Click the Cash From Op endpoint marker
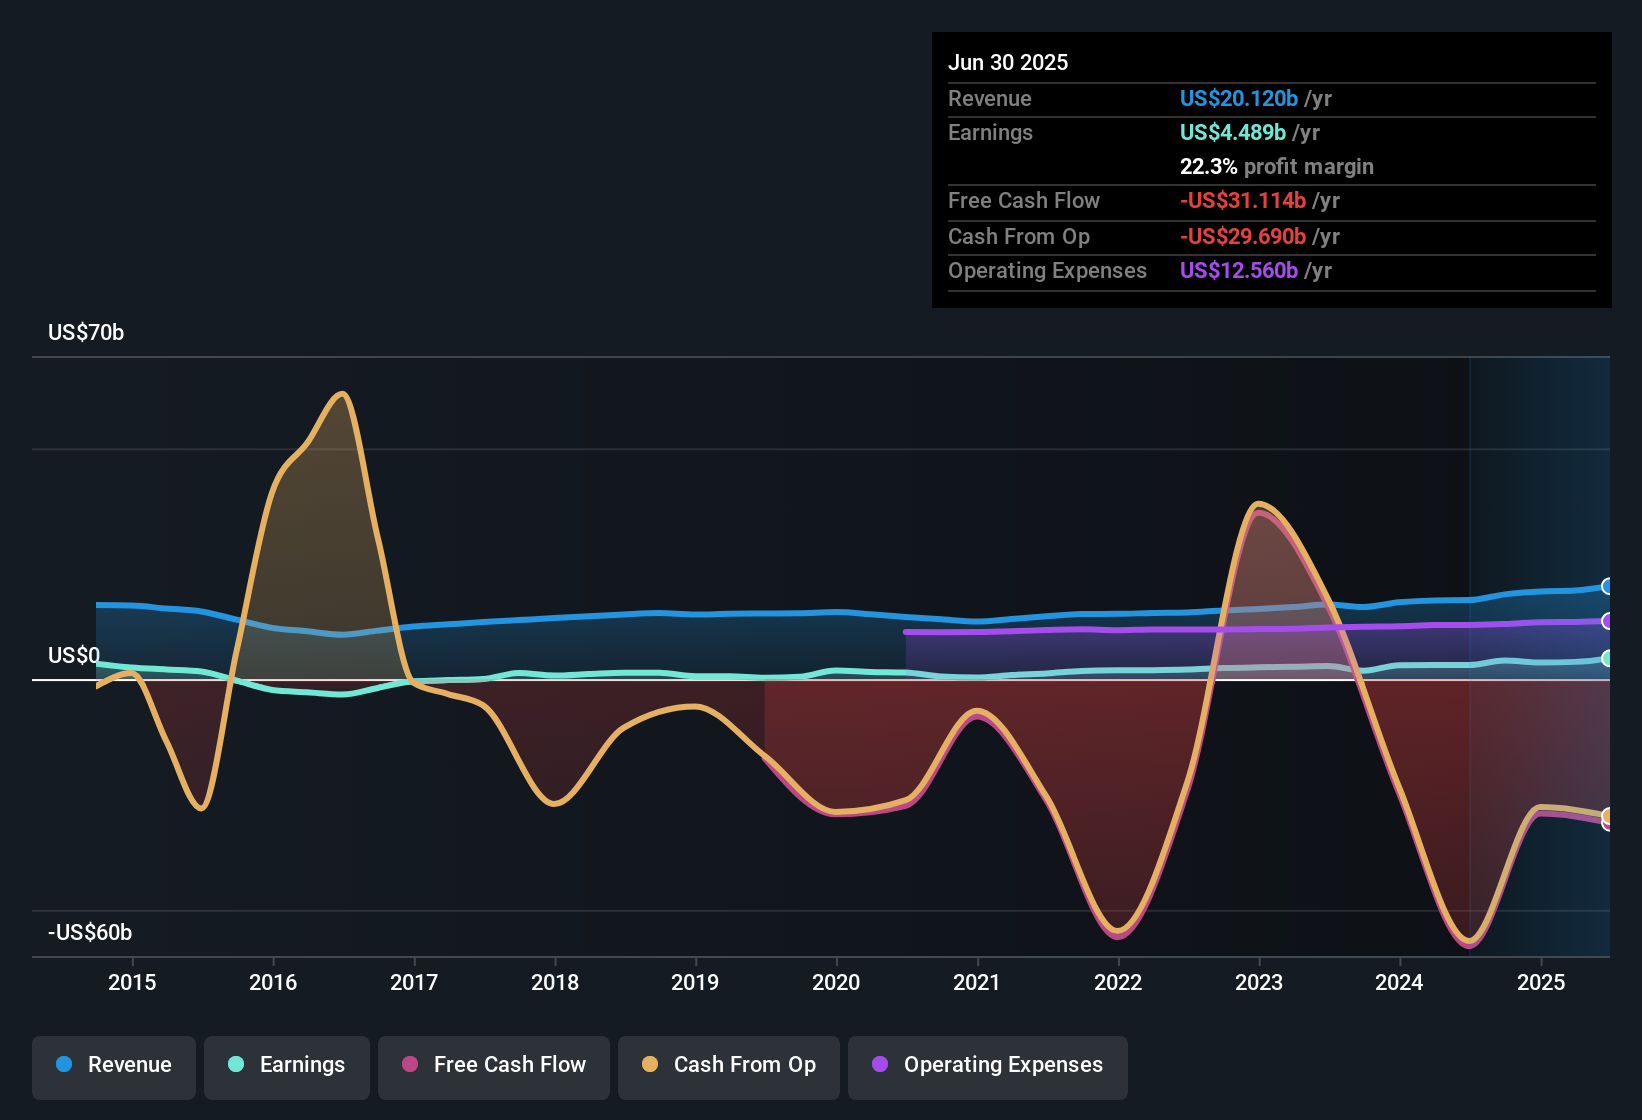The height and width of the screenshot is (1120, 1642). [1608, 816]
